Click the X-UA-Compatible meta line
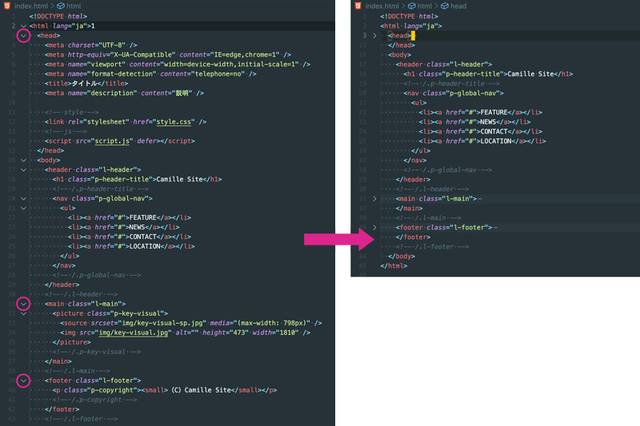Image resolution: width=640 pixels, height=426 pixels. coord(168,55)
